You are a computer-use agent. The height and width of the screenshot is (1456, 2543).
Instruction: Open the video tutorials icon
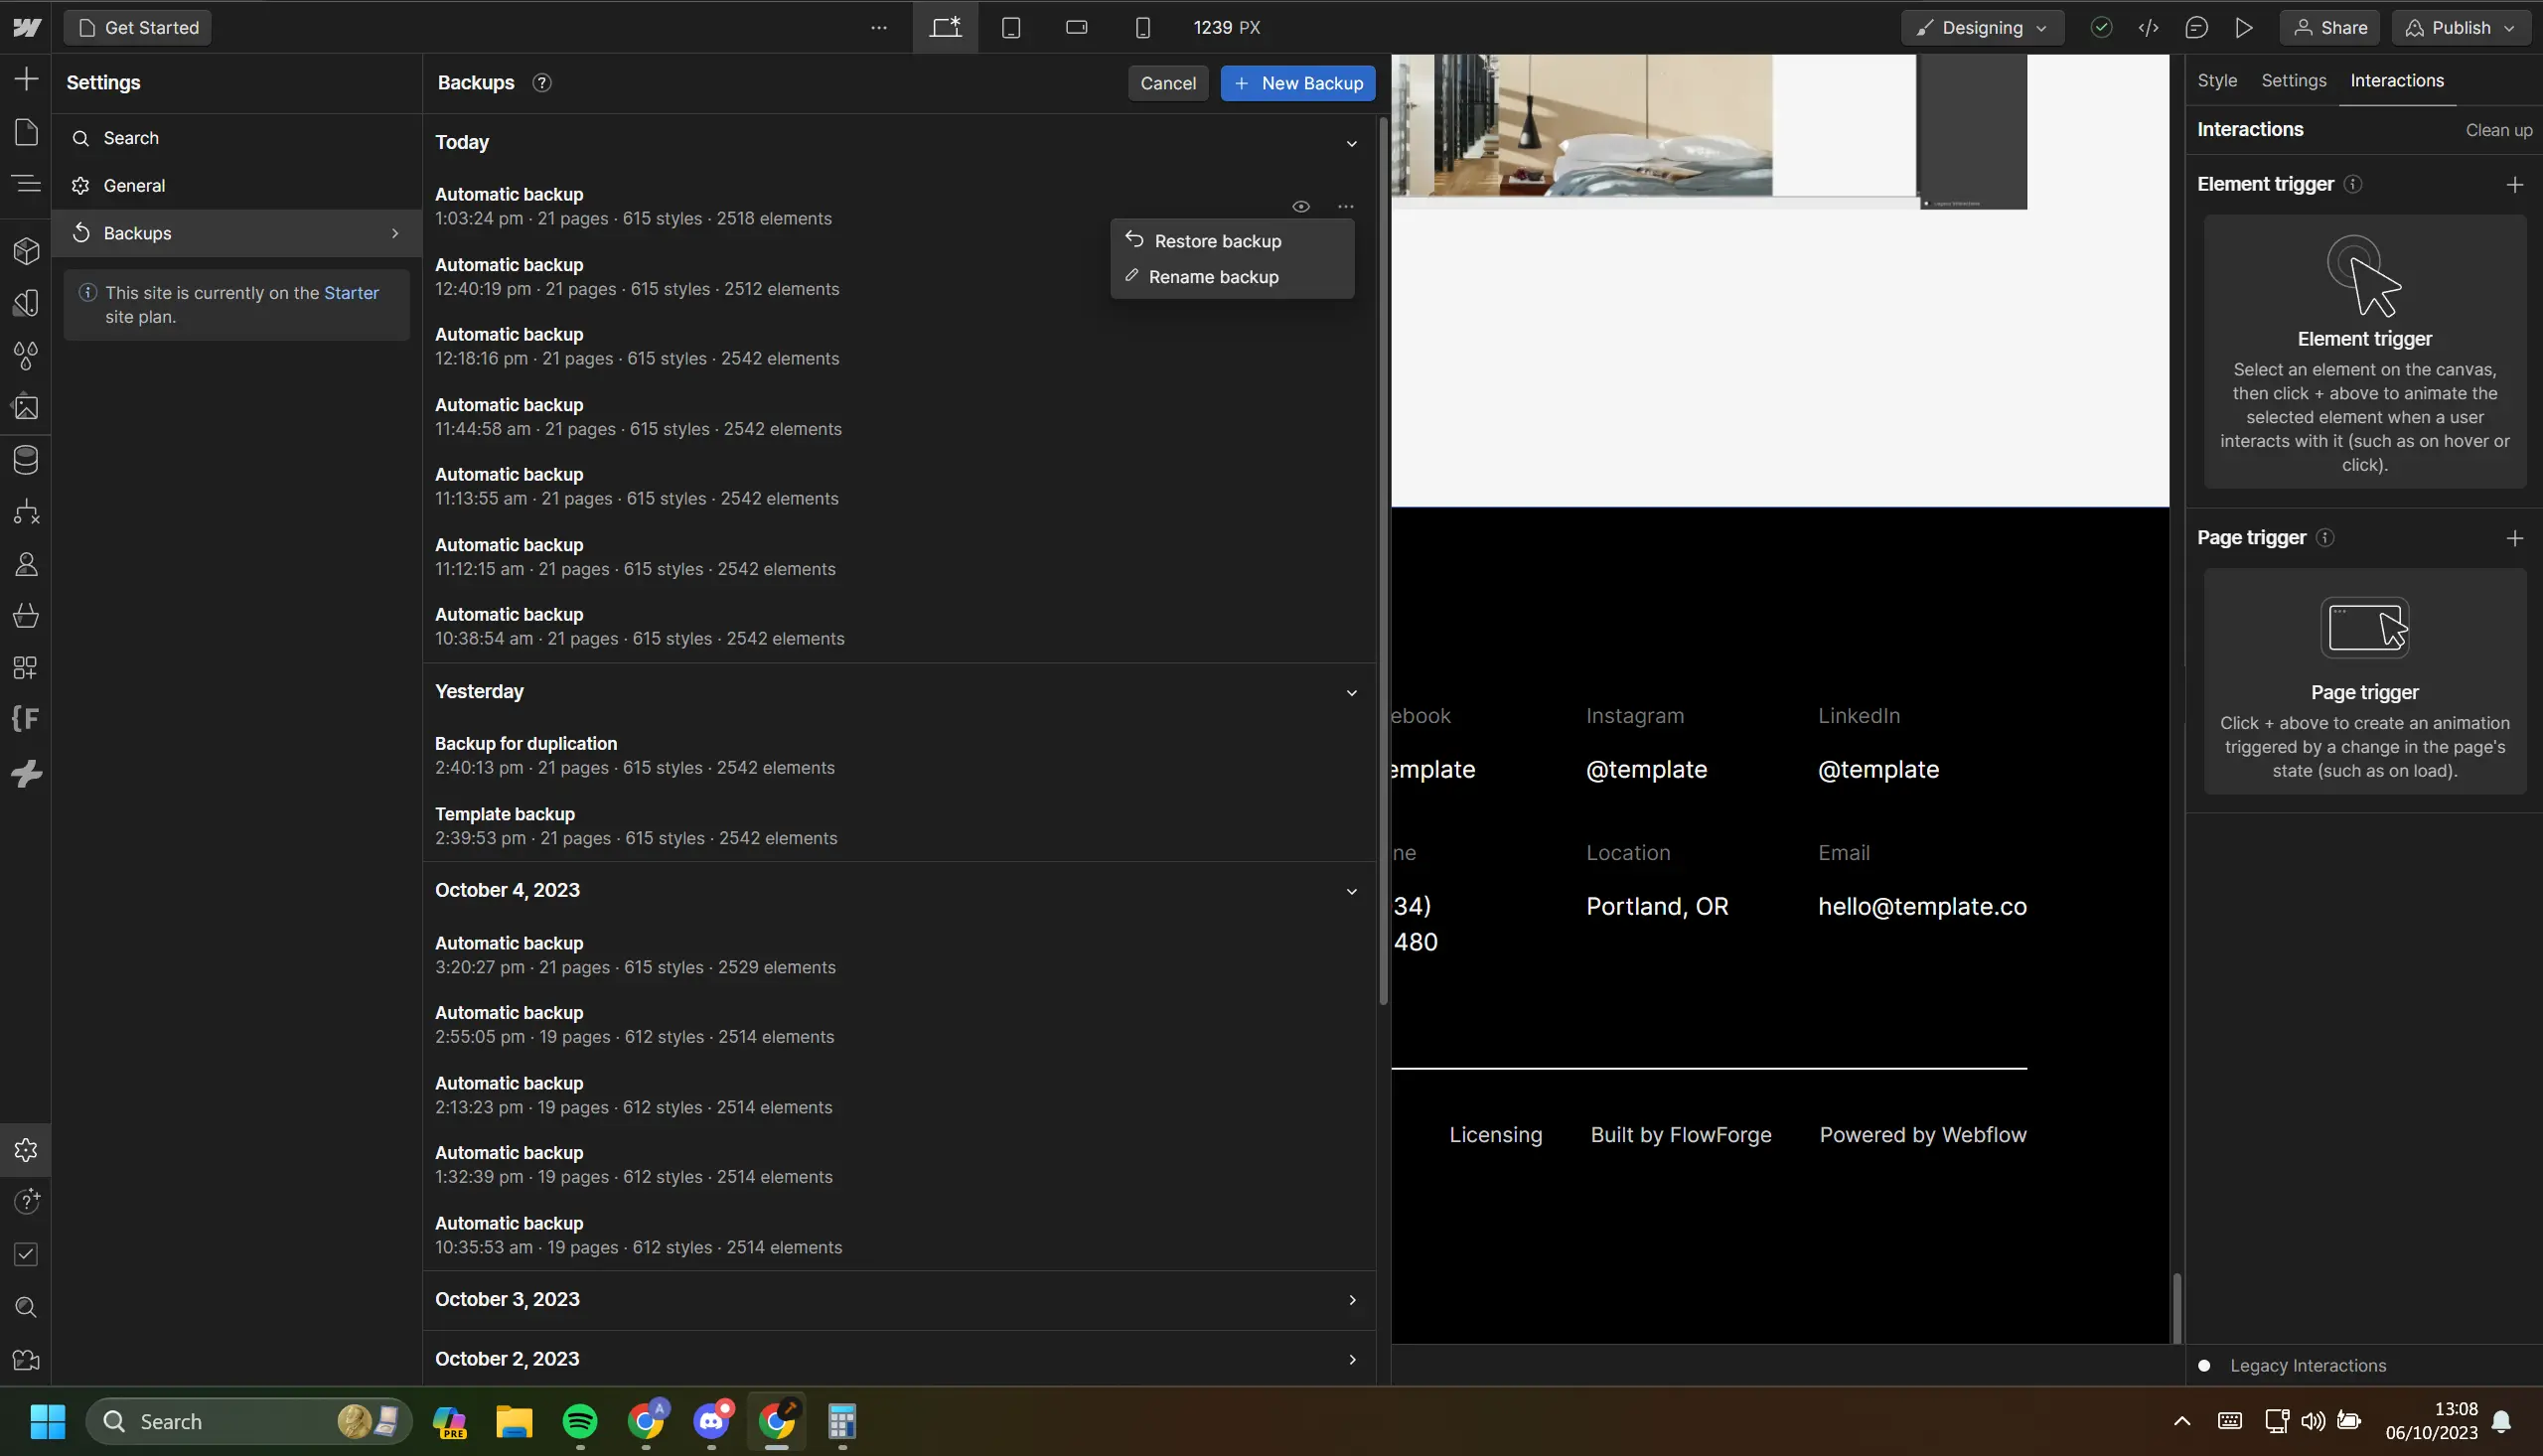26,1360
